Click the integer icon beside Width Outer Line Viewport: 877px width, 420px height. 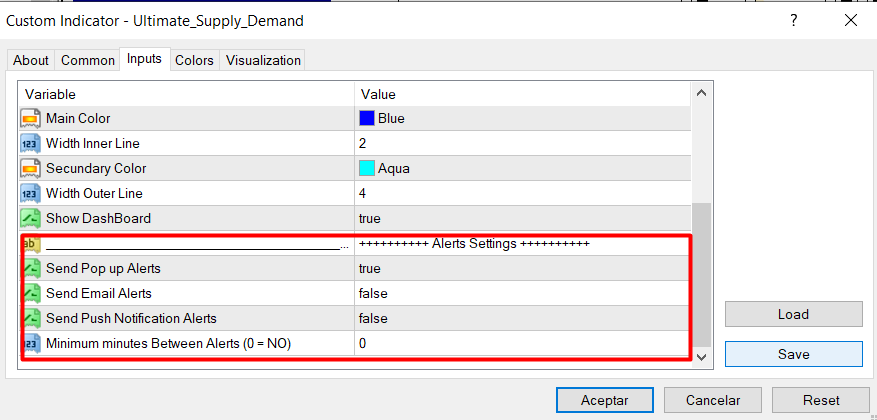click(30, 194)
